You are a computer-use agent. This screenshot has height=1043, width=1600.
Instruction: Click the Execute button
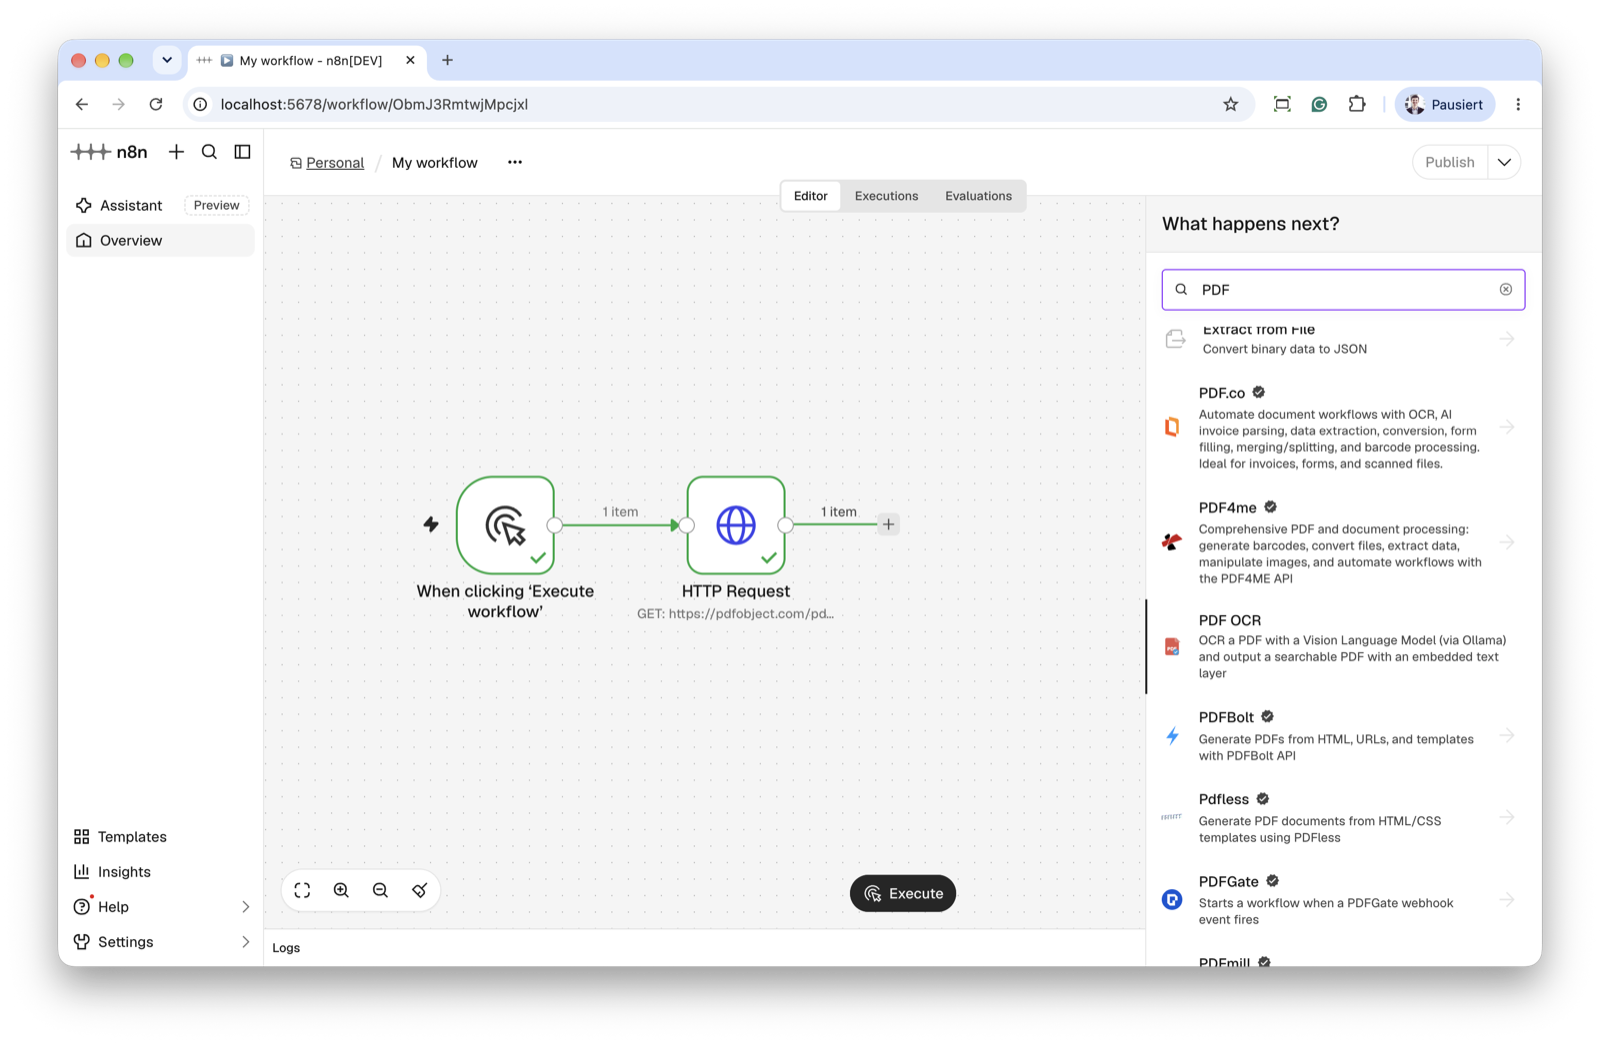(x=903, y=894)
